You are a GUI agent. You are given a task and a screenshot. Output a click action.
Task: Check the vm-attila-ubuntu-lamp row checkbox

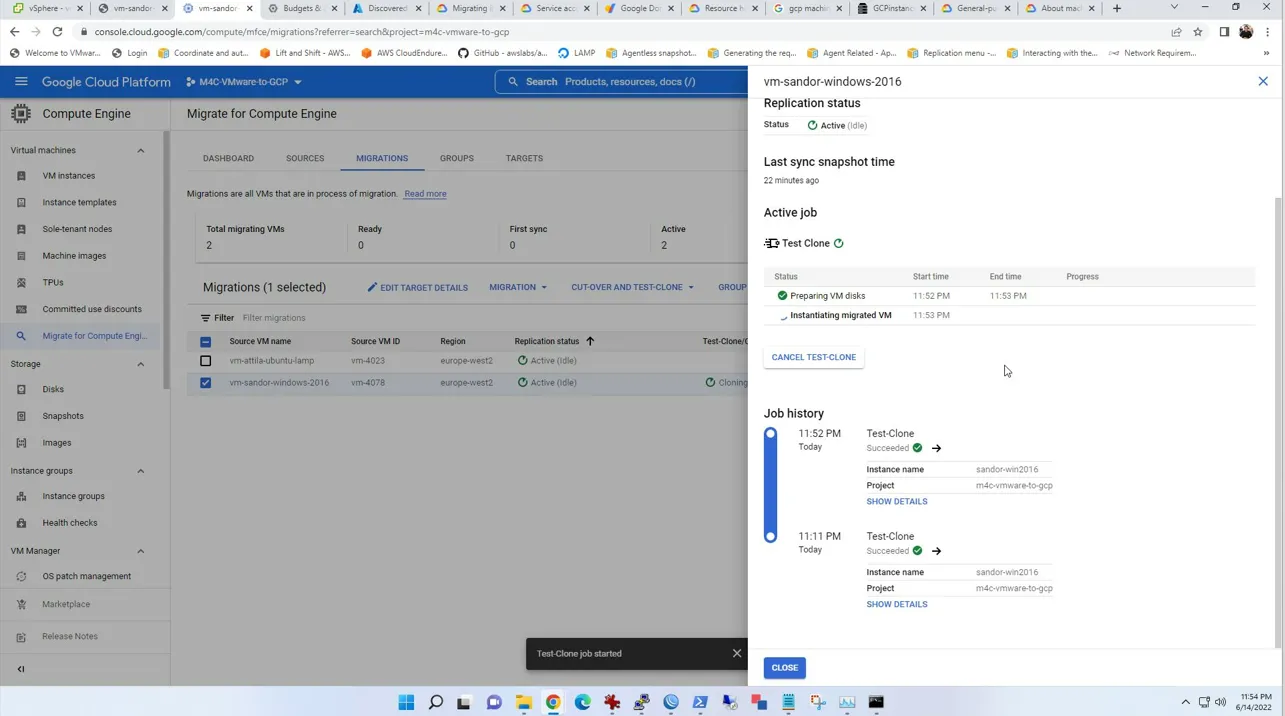(x=205, y=361)
